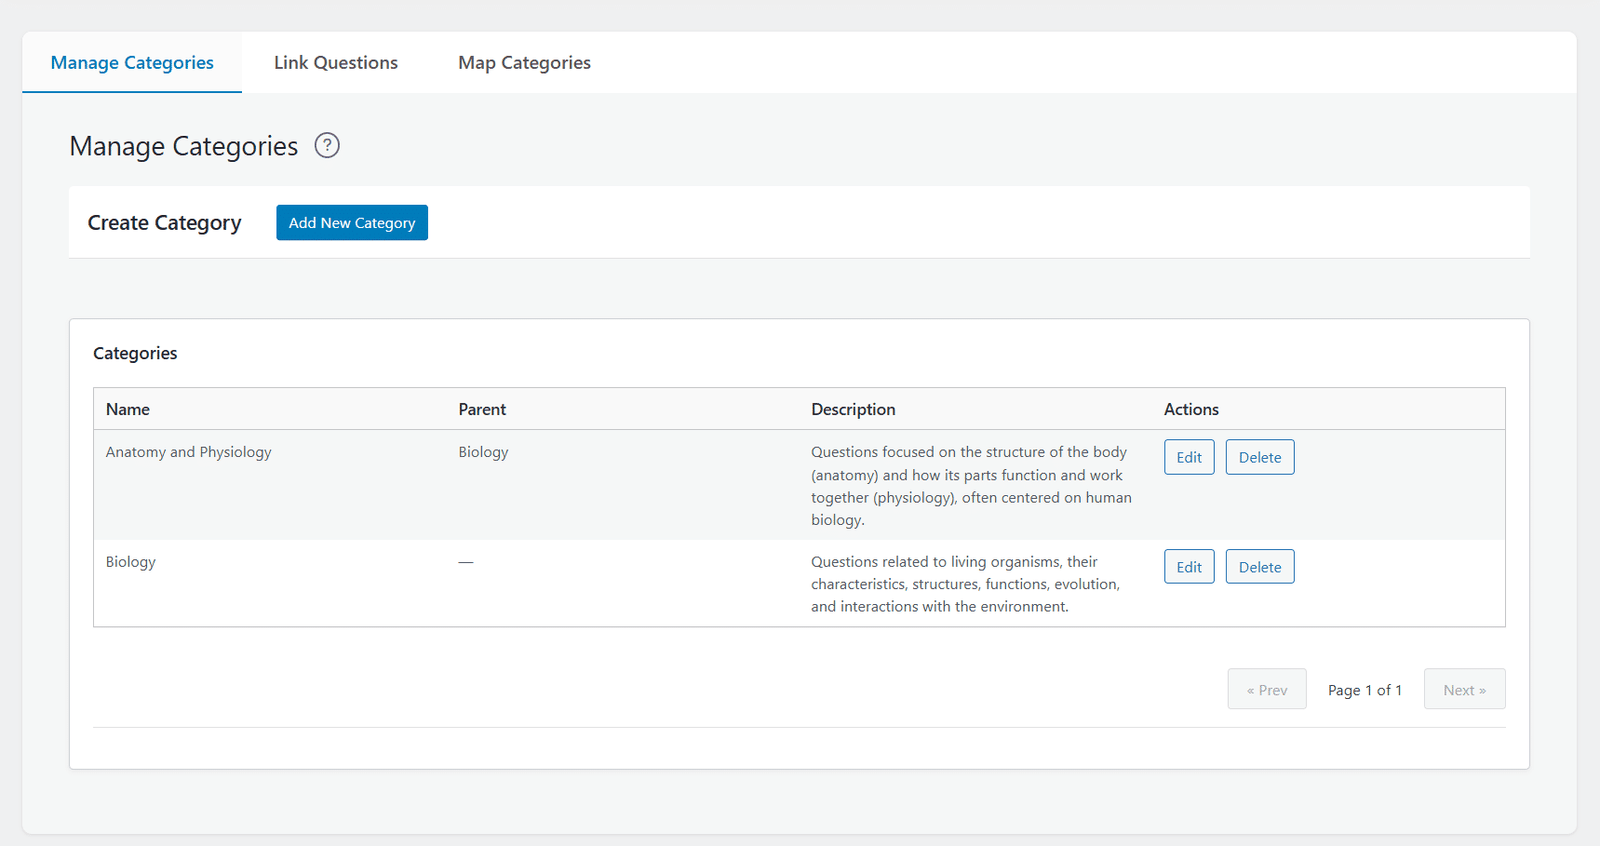
Task: Delete the Anatomy and Physiology category
Action: (1260, 457)
